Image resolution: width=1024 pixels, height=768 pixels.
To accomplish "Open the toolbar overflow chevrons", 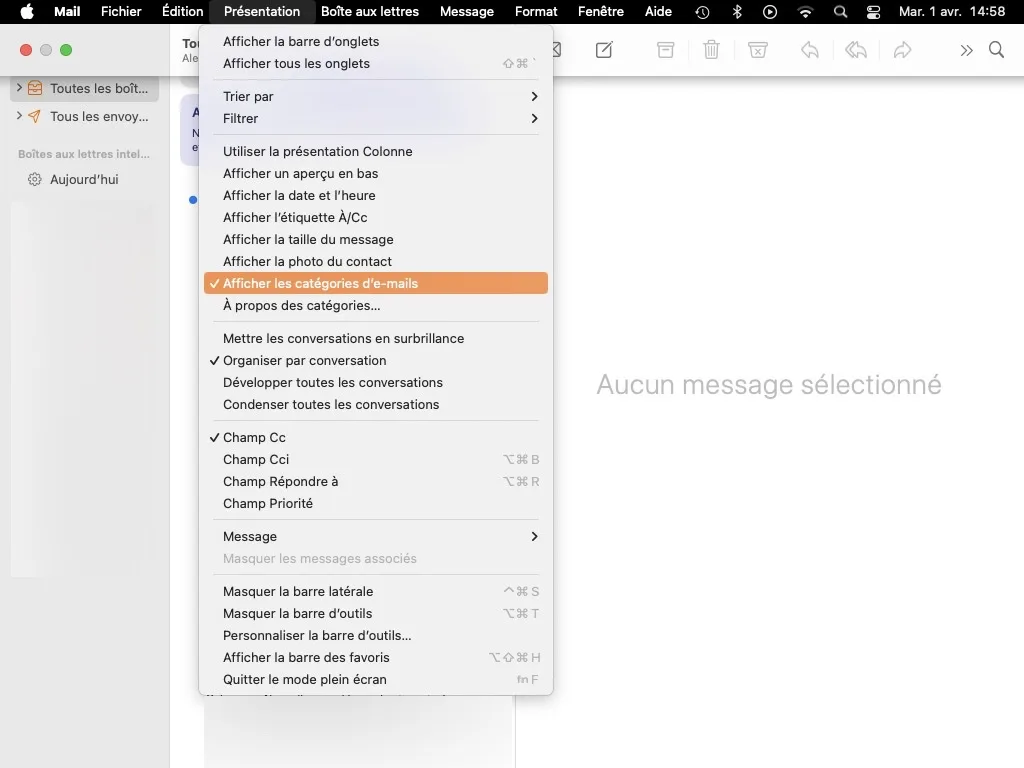I will (966, 50).
